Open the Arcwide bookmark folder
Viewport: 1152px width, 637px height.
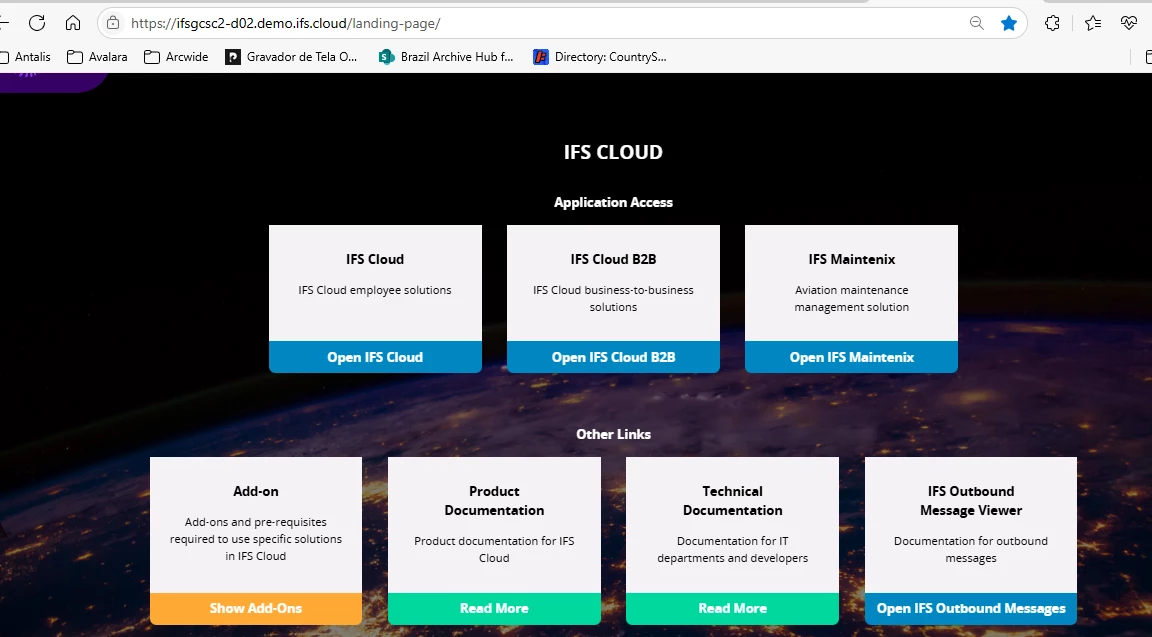(x=176, y=57)
